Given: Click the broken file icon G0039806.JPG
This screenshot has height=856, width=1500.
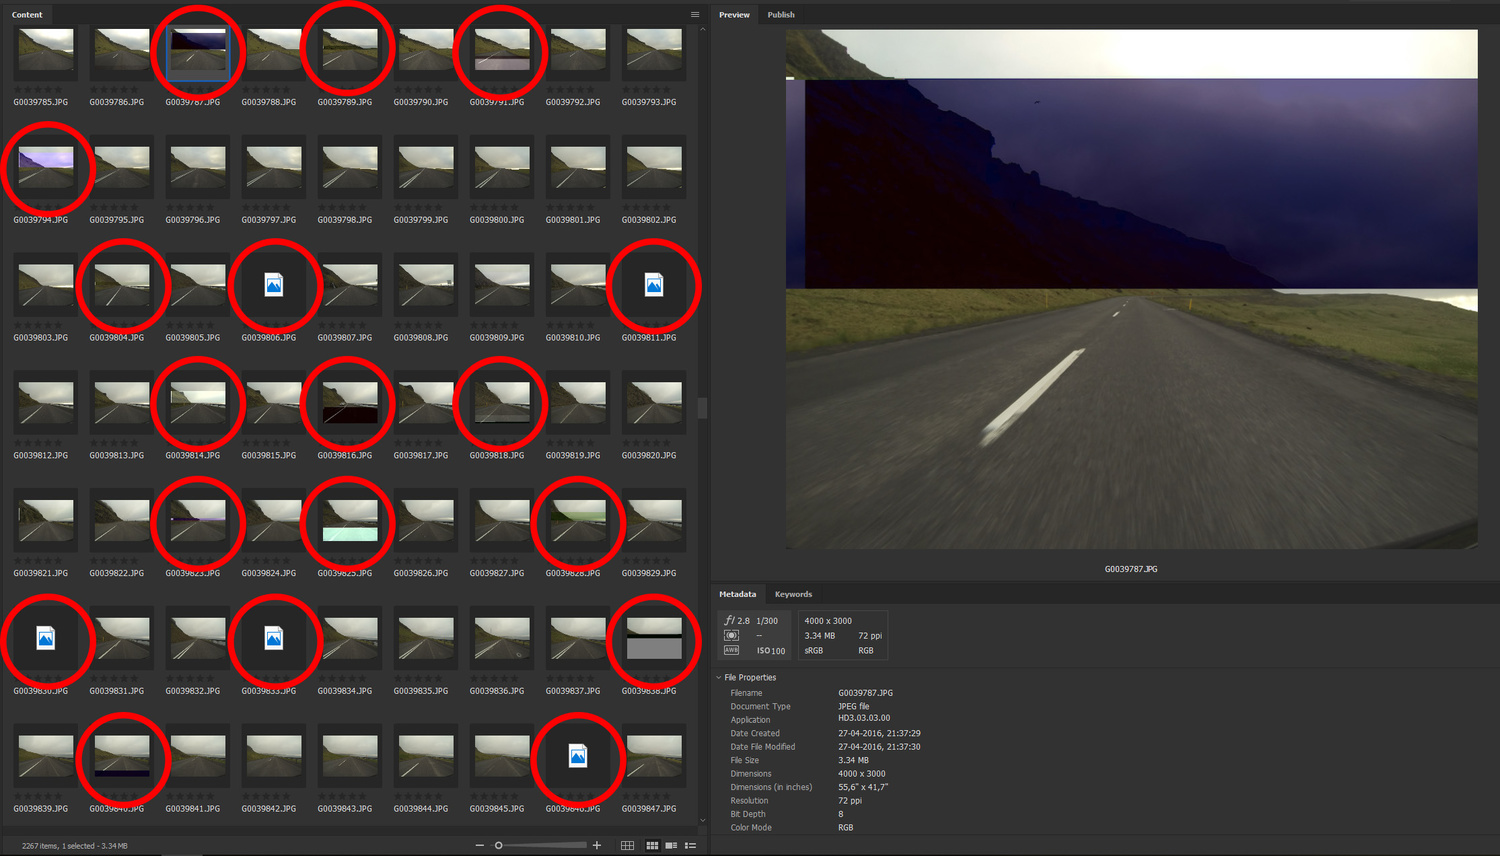Looking at the screenshot, I should [x=273, y=286].
